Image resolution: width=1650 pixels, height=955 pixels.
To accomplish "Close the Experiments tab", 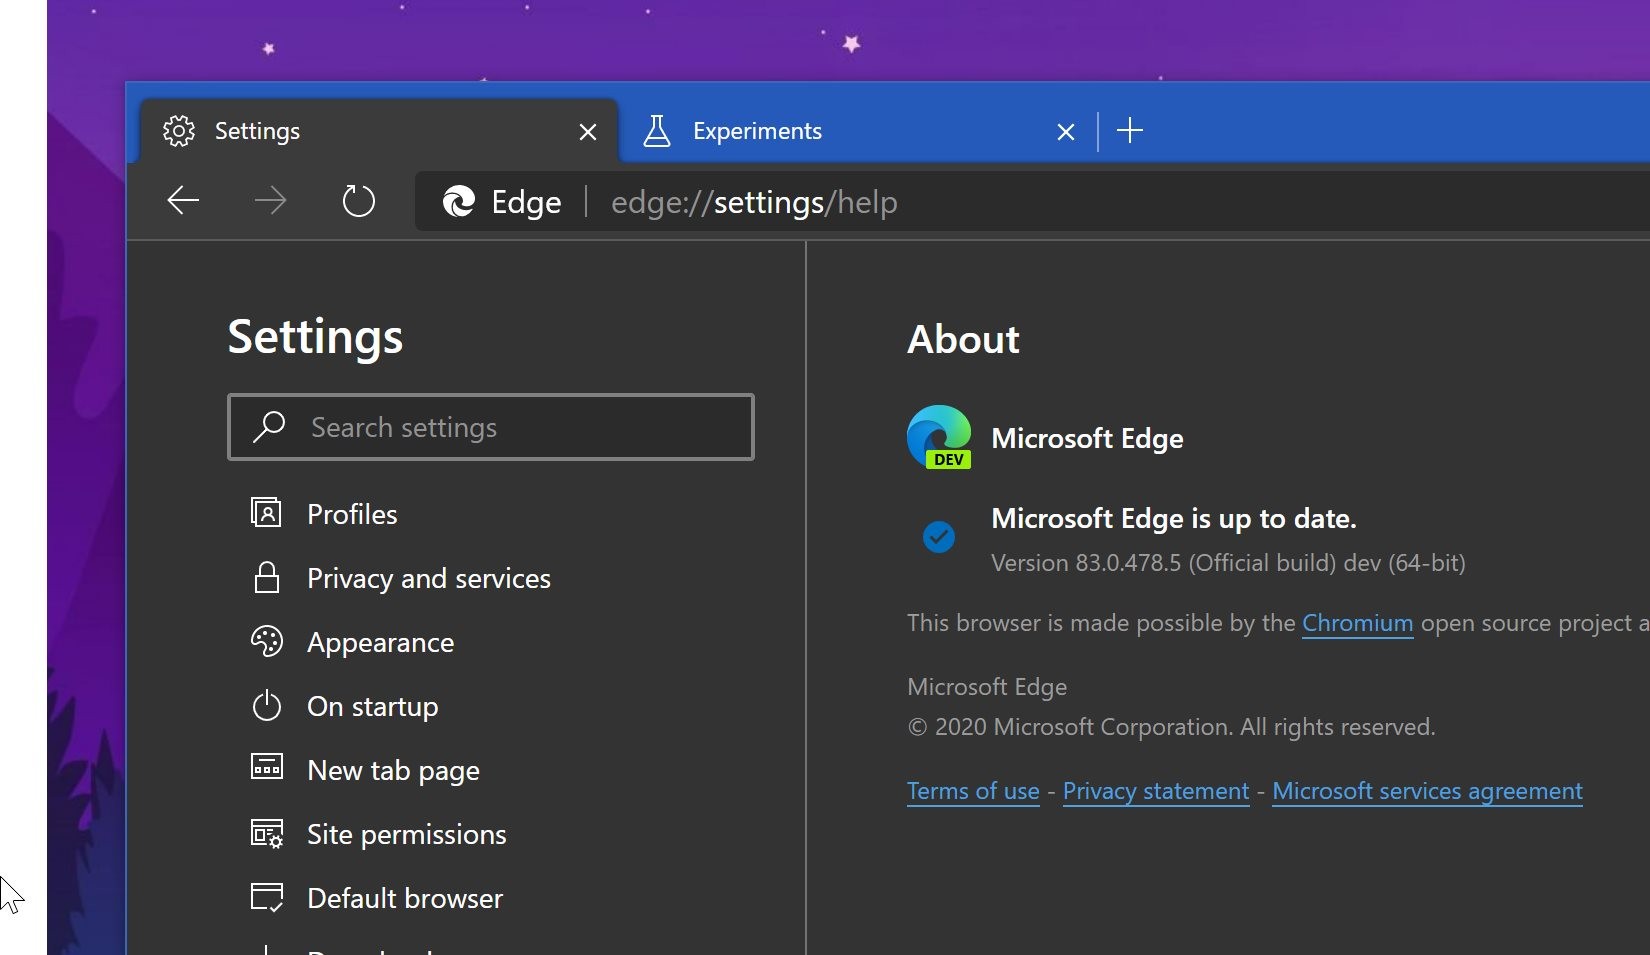I will (1066, 132).
